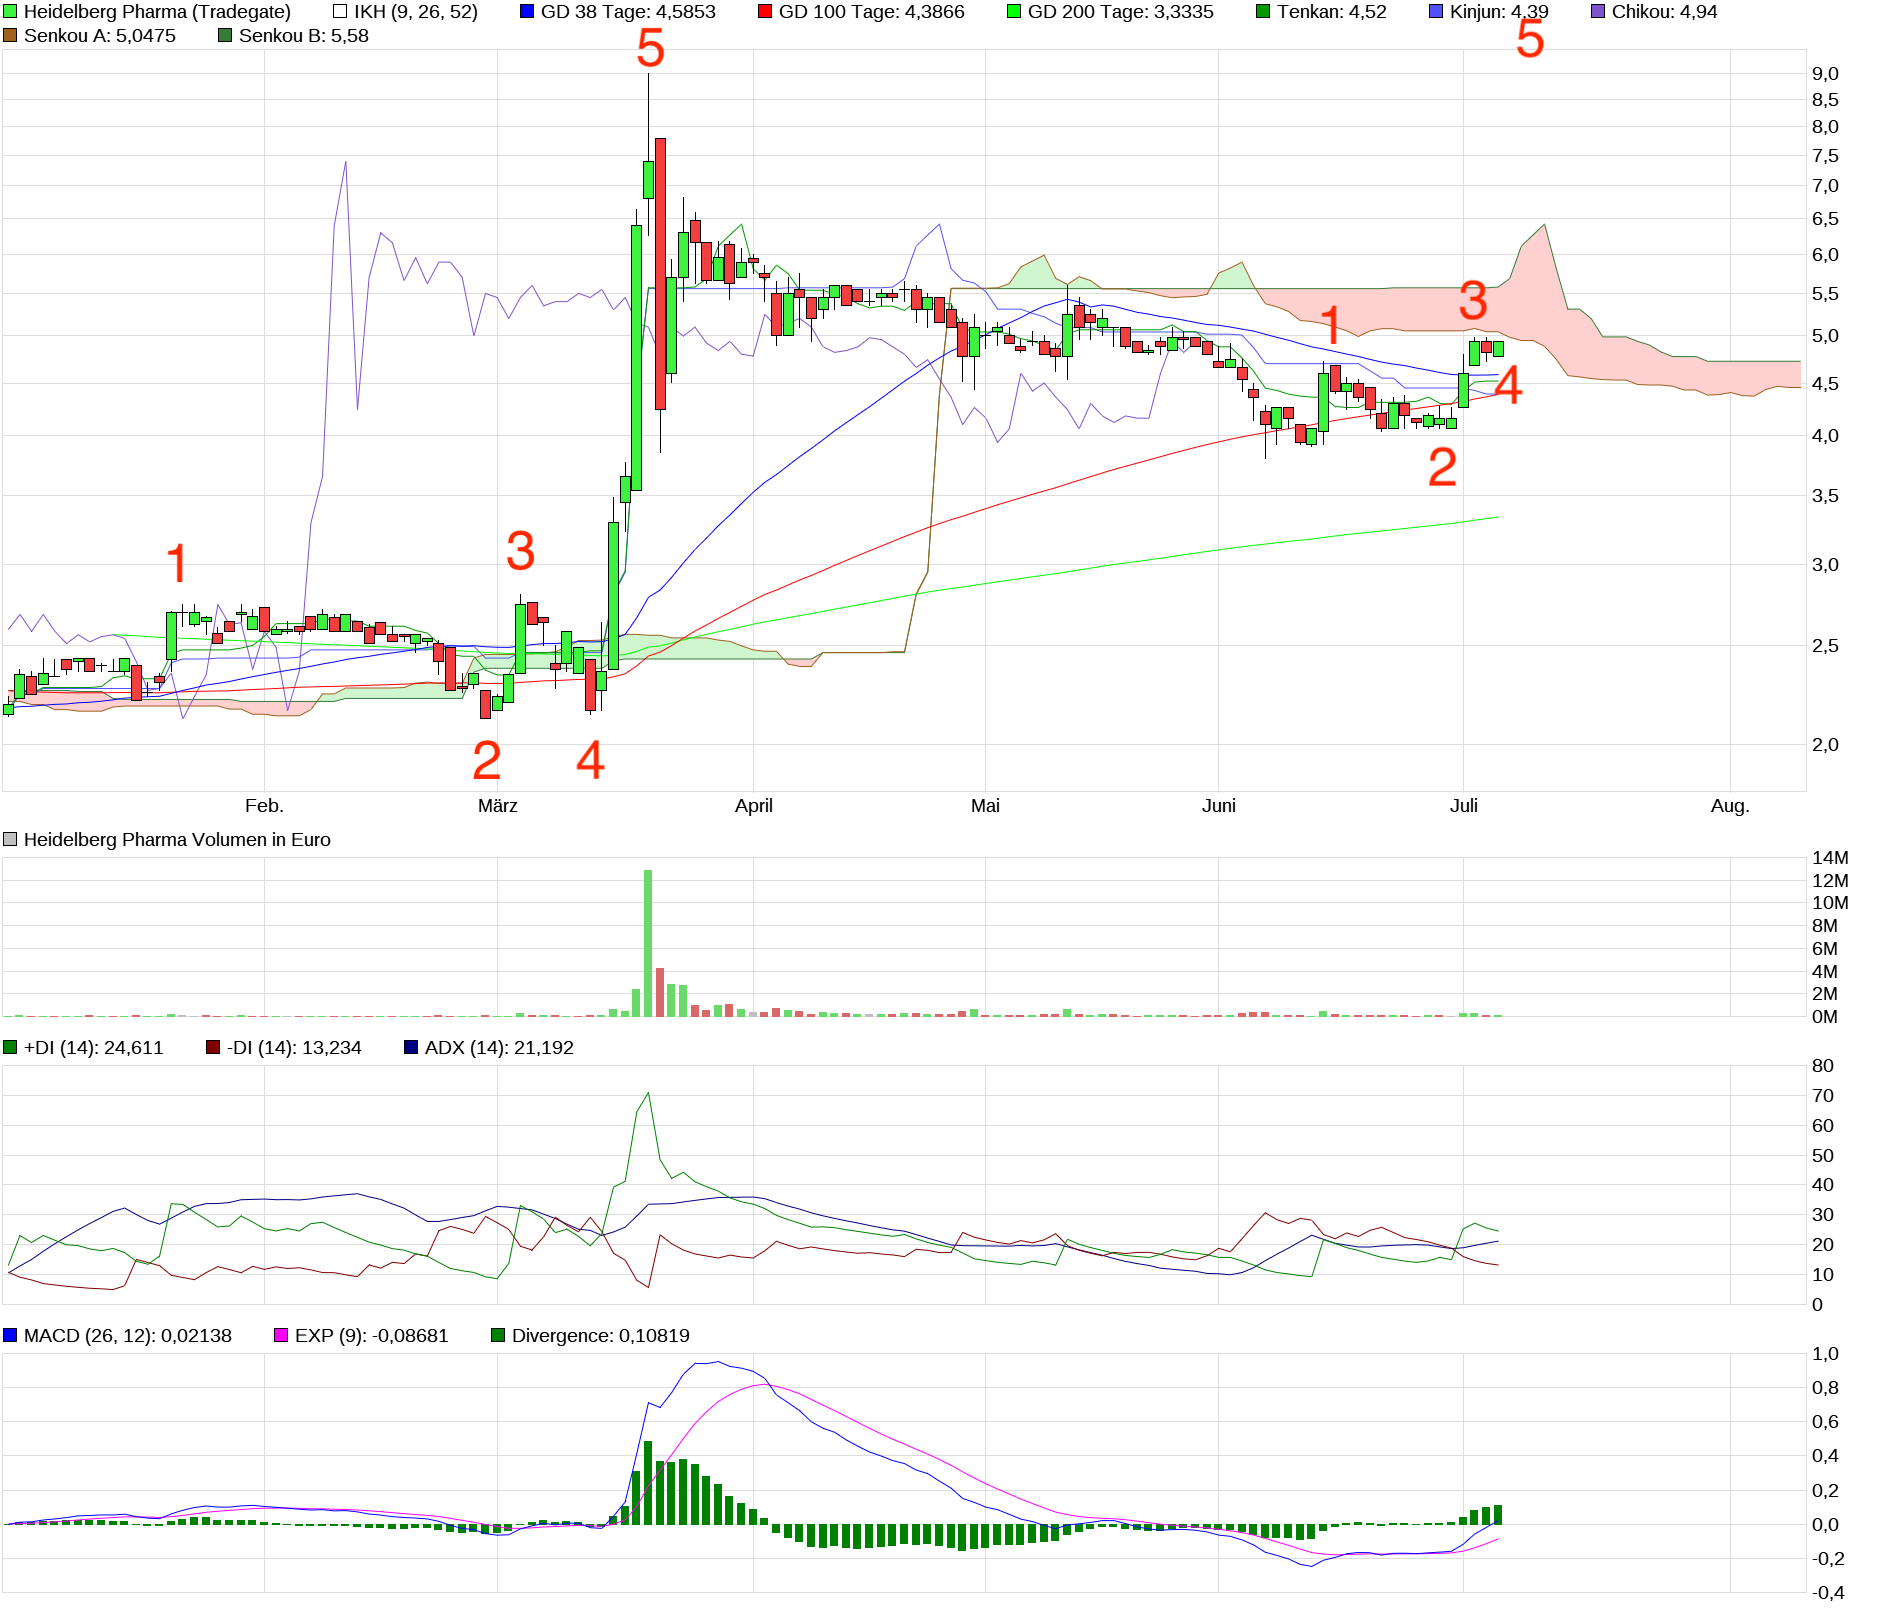Click the green +DI (14) legend swatch

tap(10, 1048)
